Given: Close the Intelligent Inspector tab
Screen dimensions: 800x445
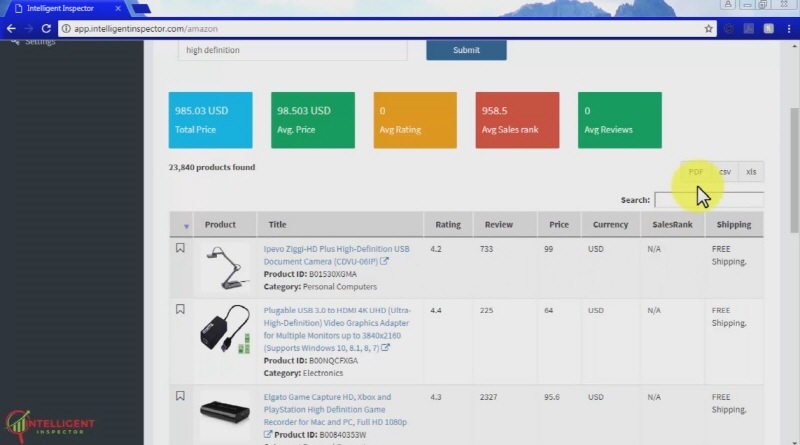Looking at the screenshot, I should pos(118,9).
